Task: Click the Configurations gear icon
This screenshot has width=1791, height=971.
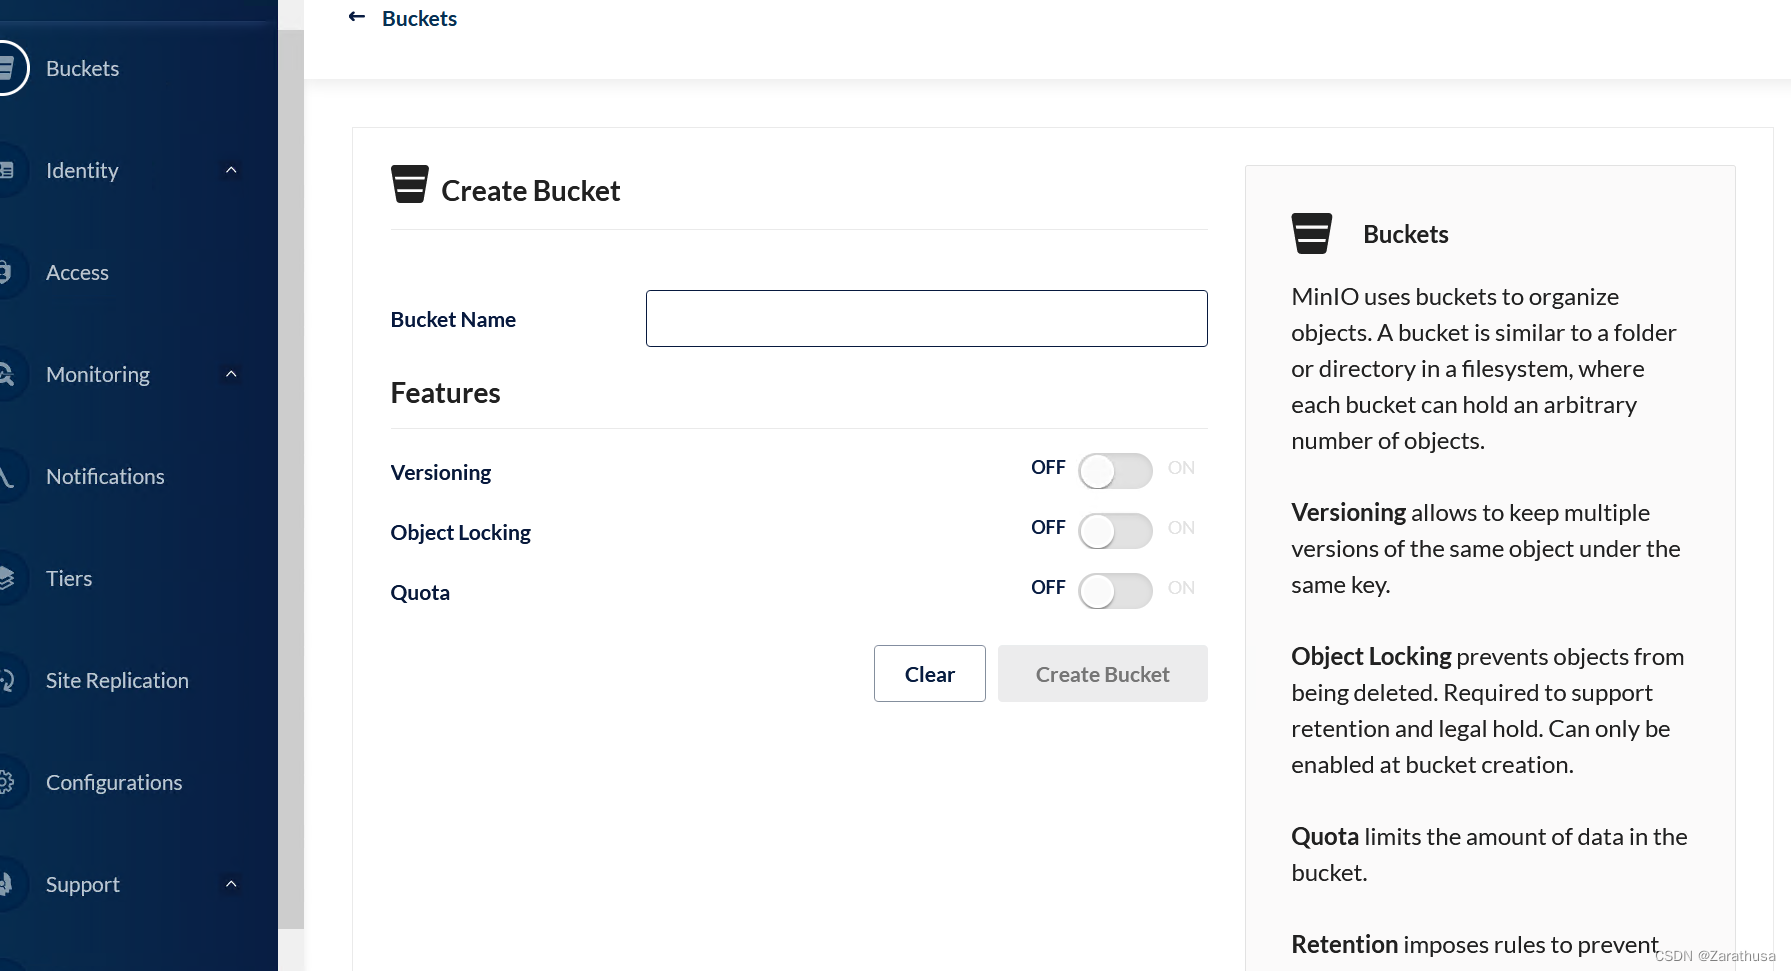Action: [6, 782]
